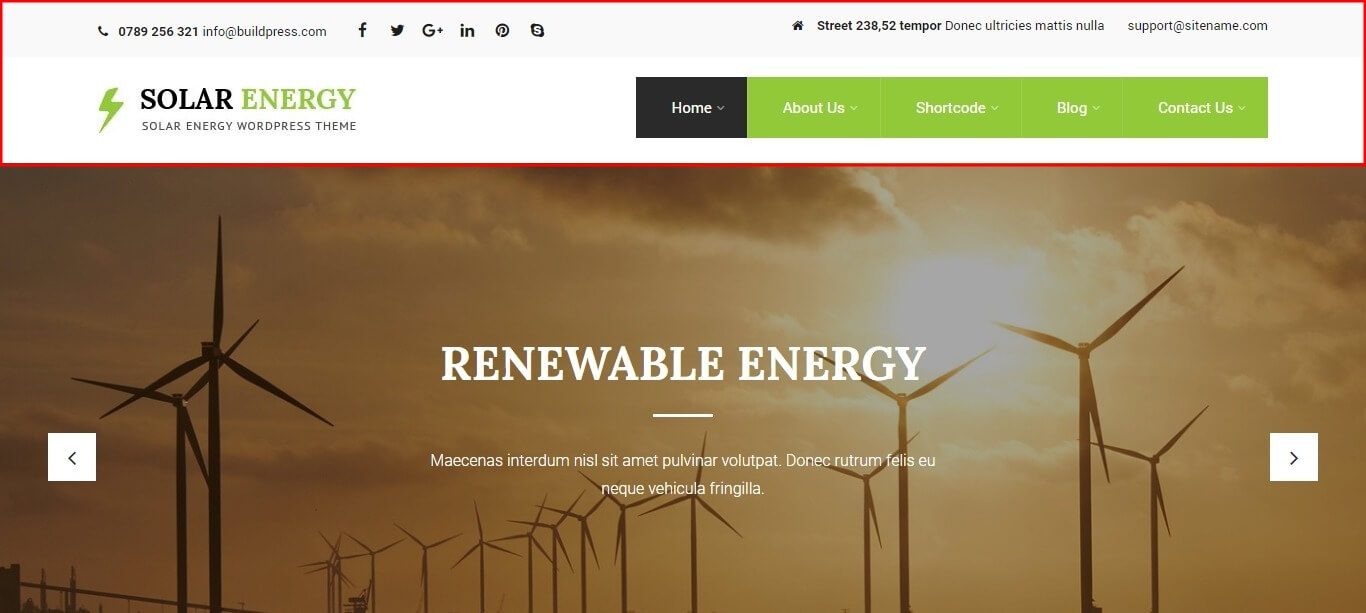This screenshot has width=1366, height=613.
Task: Open the Shortcode dropdown menu
Action: (956, 108)
